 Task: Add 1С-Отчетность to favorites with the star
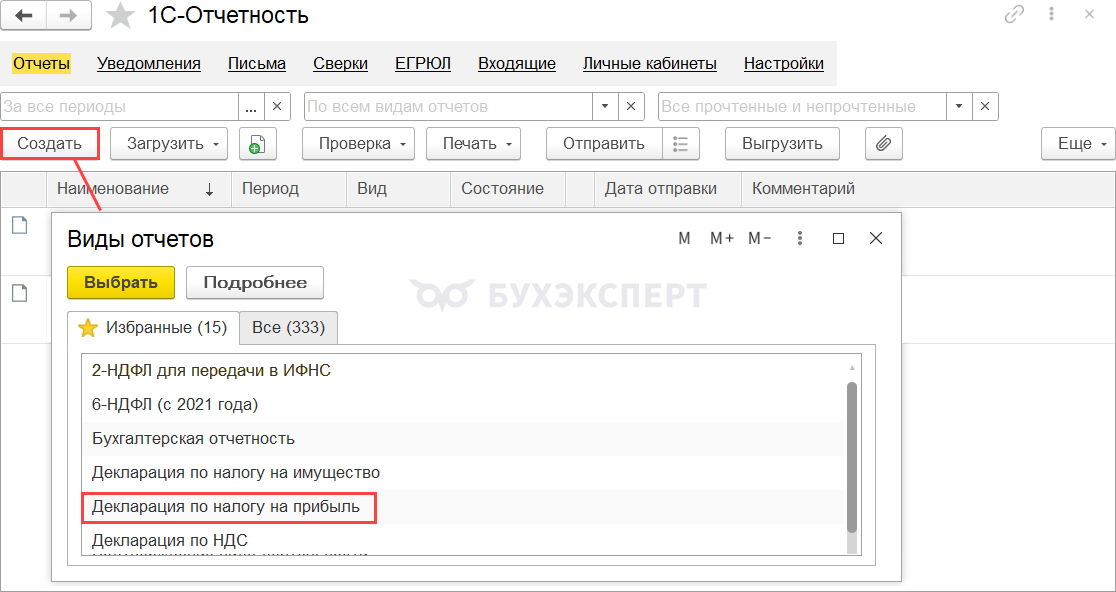pyautogui.click(x=120, y=16)
